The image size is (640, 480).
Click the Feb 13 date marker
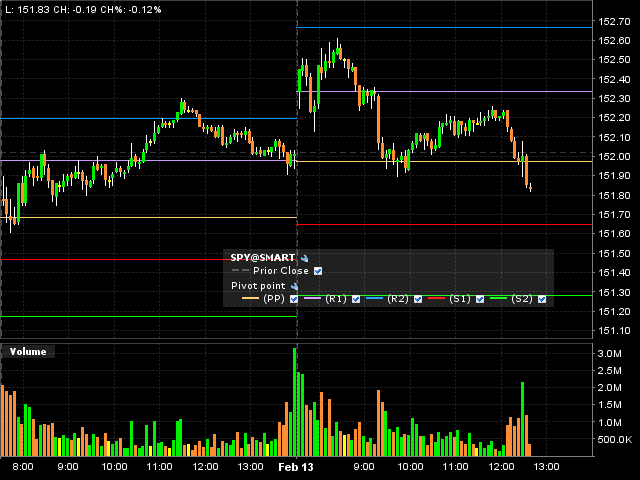(294, 467)
